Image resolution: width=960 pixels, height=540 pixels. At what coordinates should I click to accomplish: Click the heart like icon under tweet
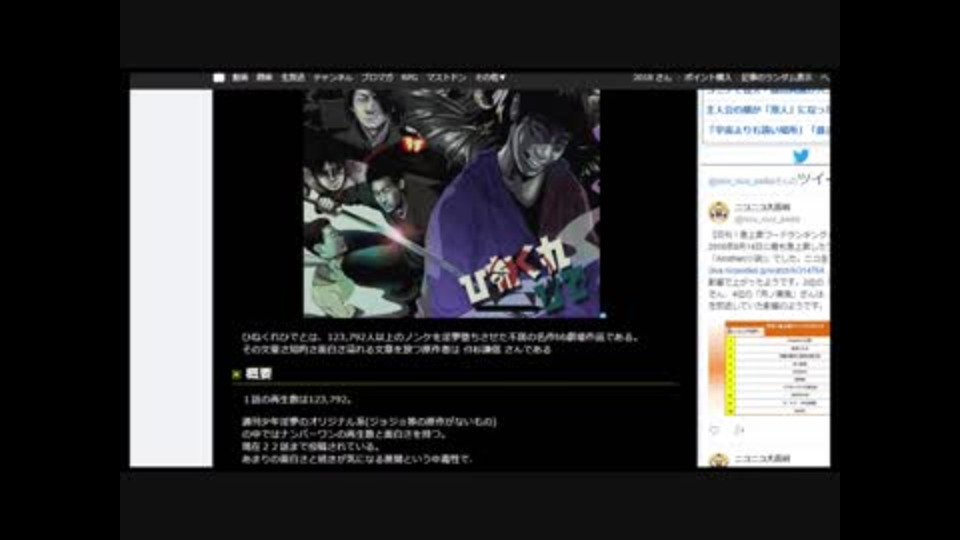coord(714,430)
